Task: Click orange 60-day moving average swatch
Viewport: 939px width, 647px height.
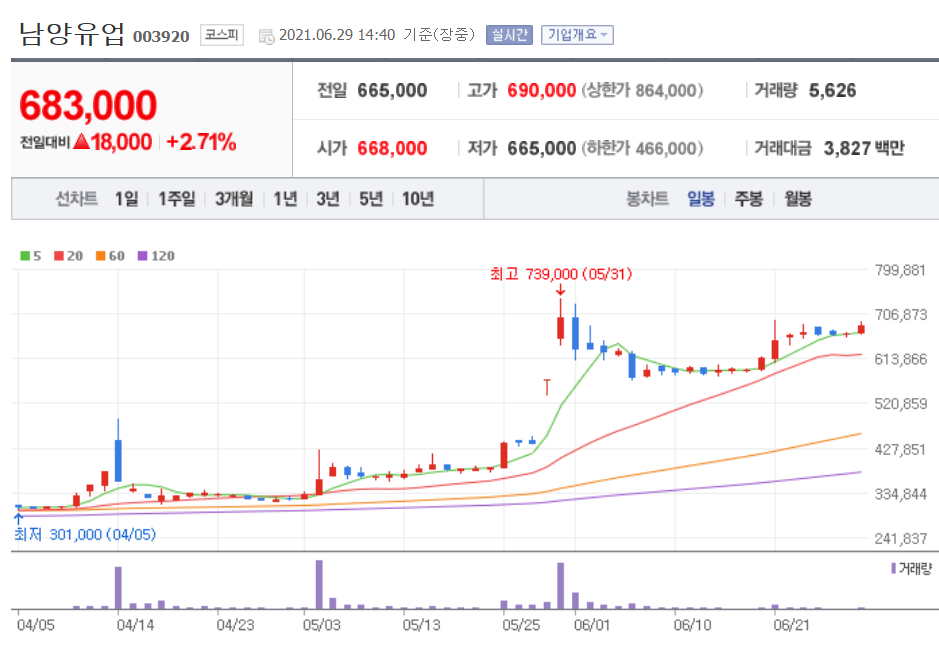Action: coord(101,256)
